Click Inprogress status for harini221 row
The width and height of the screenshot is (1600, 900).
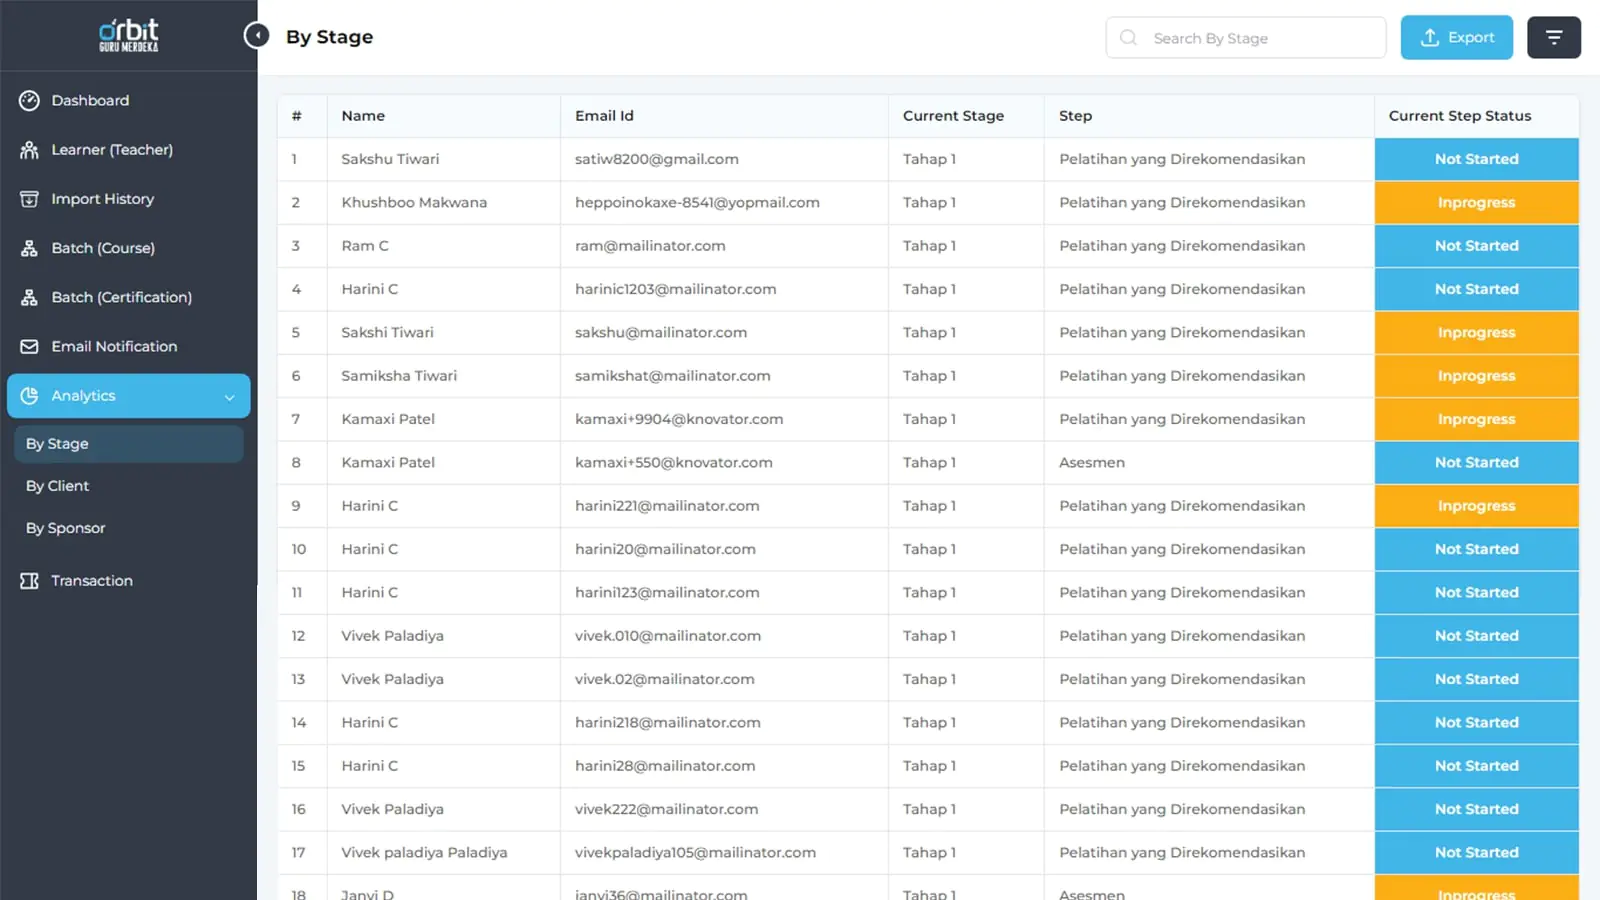tap(1476, 506)
